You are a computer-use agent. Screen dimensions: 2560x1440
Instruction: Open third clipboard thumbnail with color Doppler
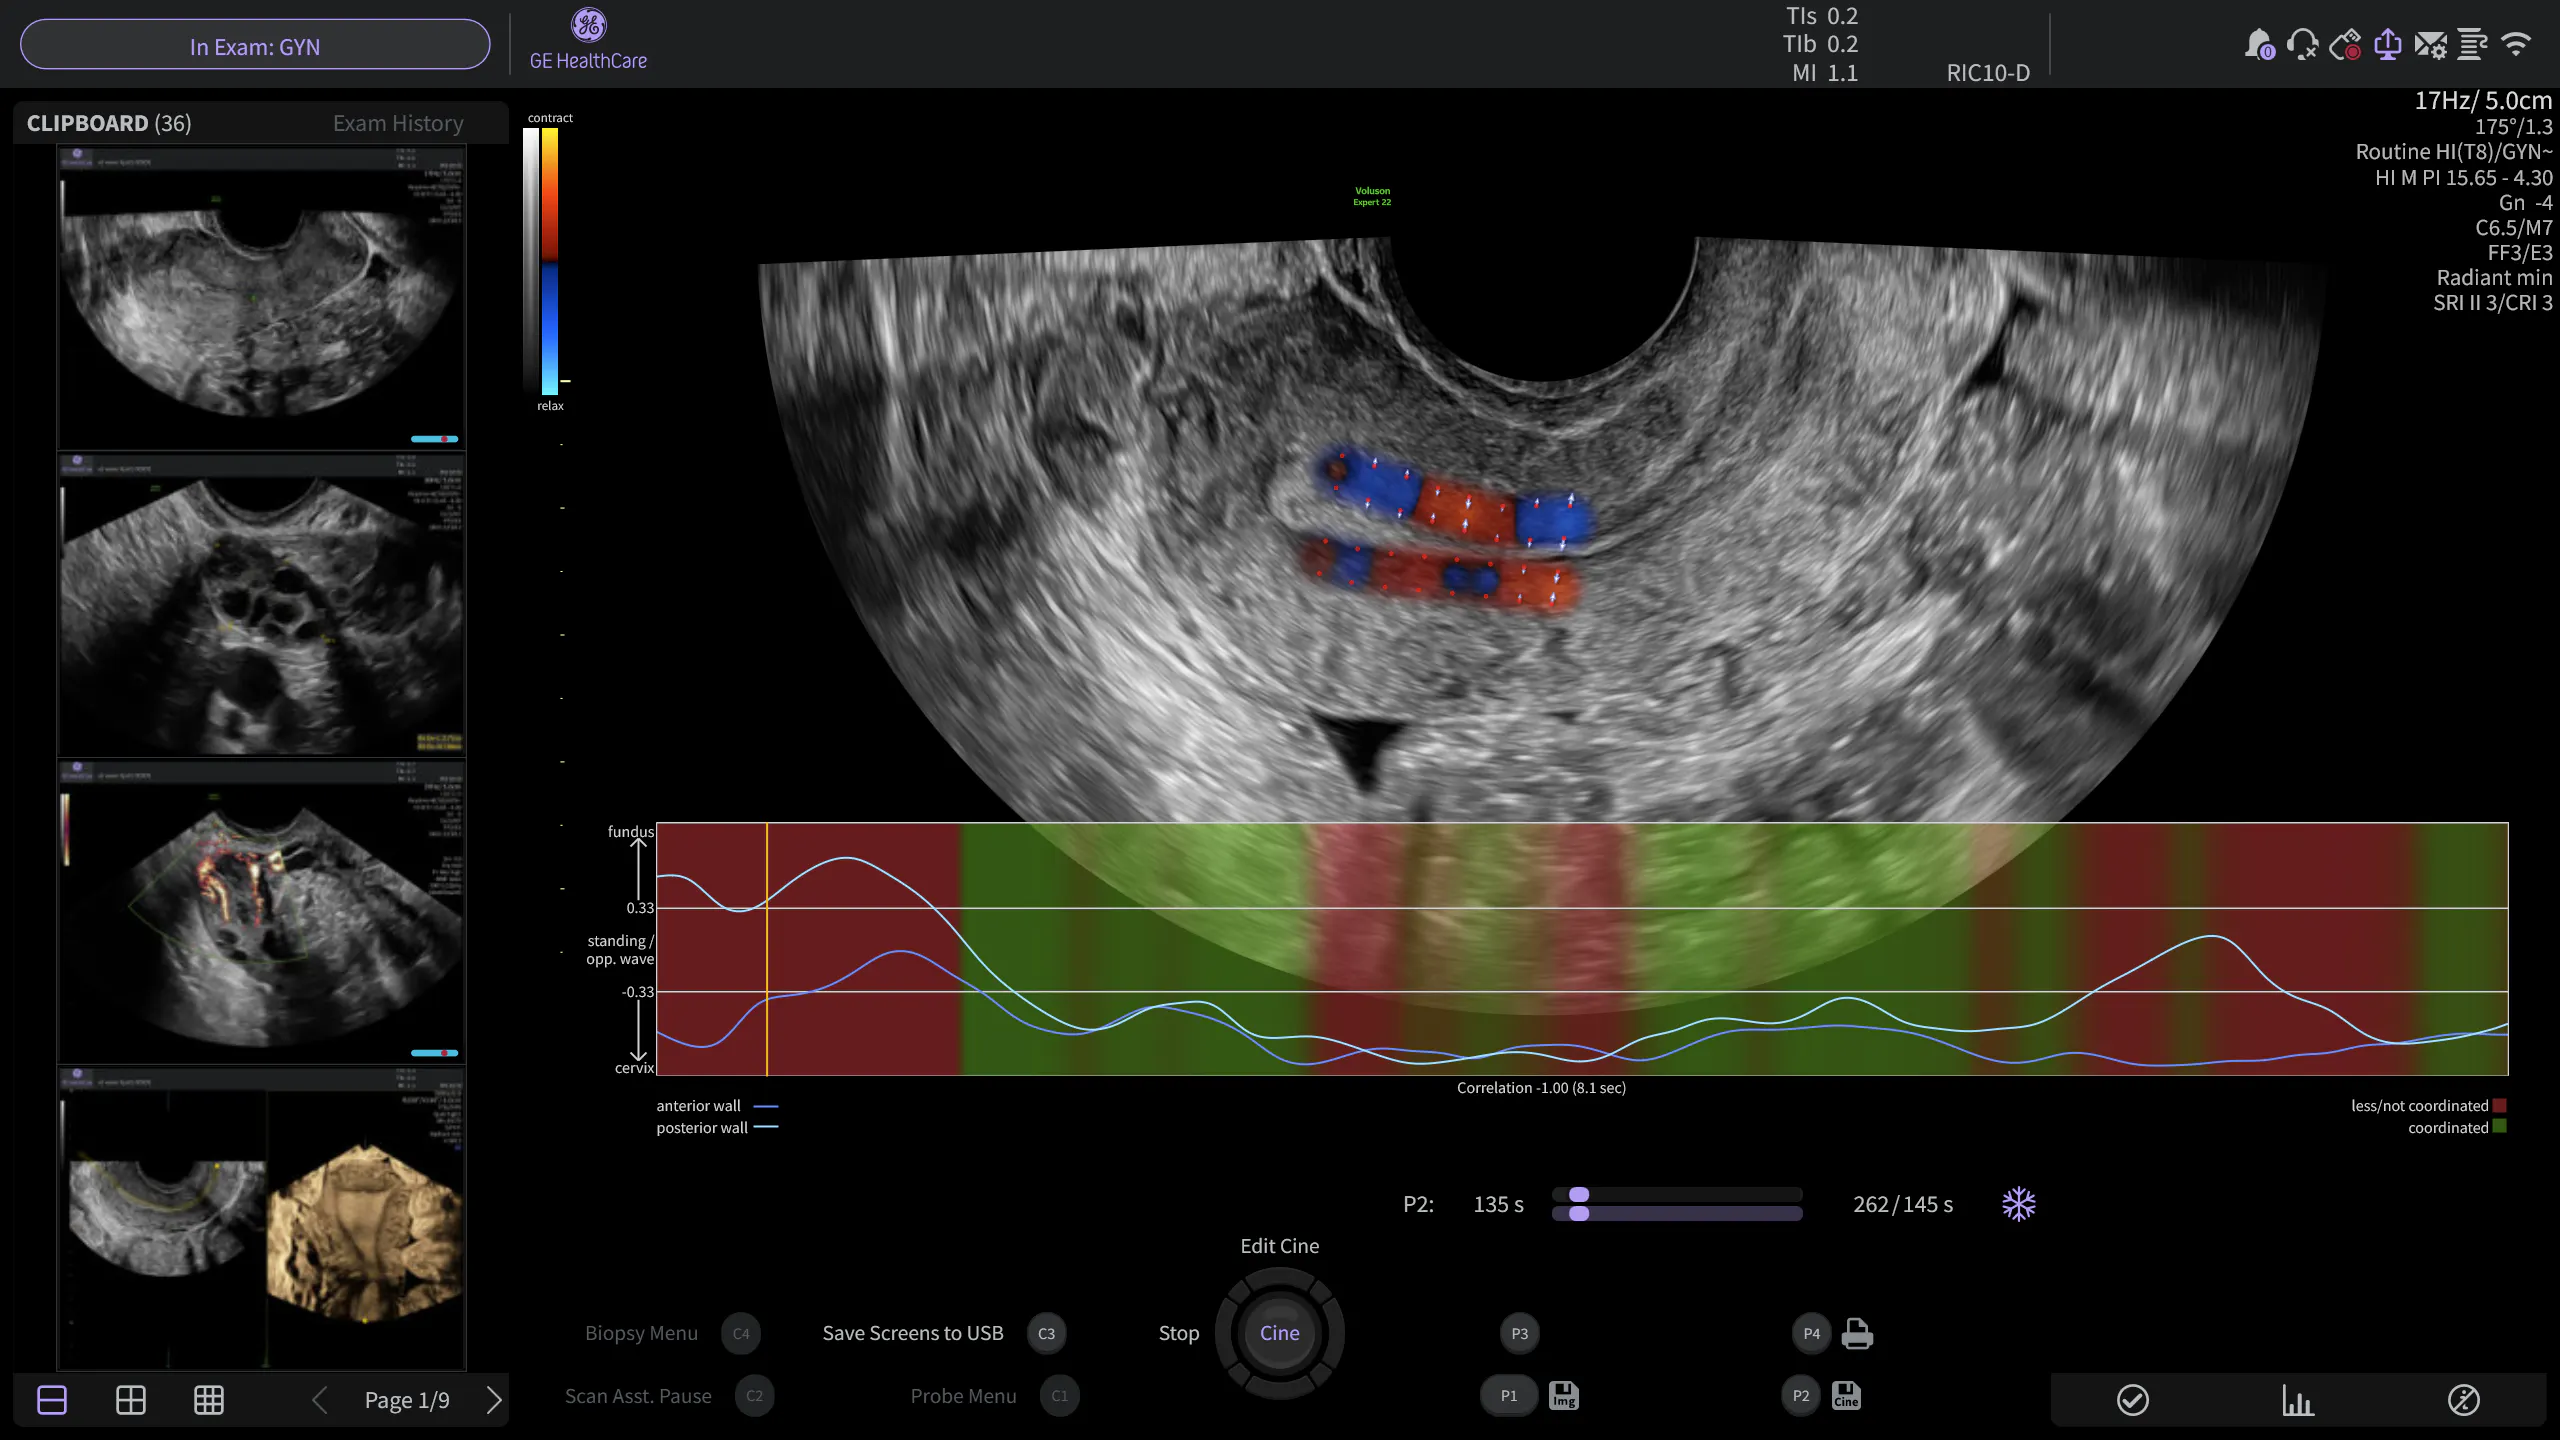pos(261,912)
